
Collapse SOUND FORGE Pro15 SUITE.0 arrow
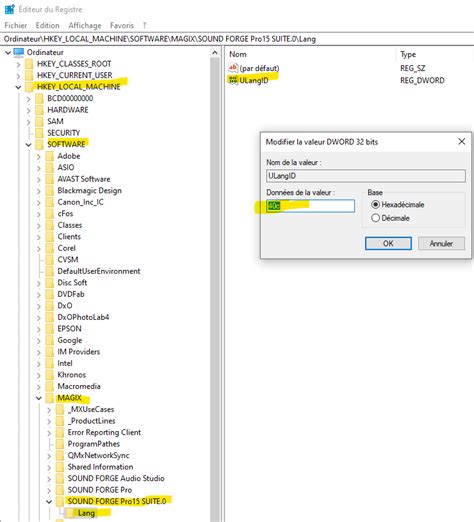pyautogui.click(x=49, y=502)
